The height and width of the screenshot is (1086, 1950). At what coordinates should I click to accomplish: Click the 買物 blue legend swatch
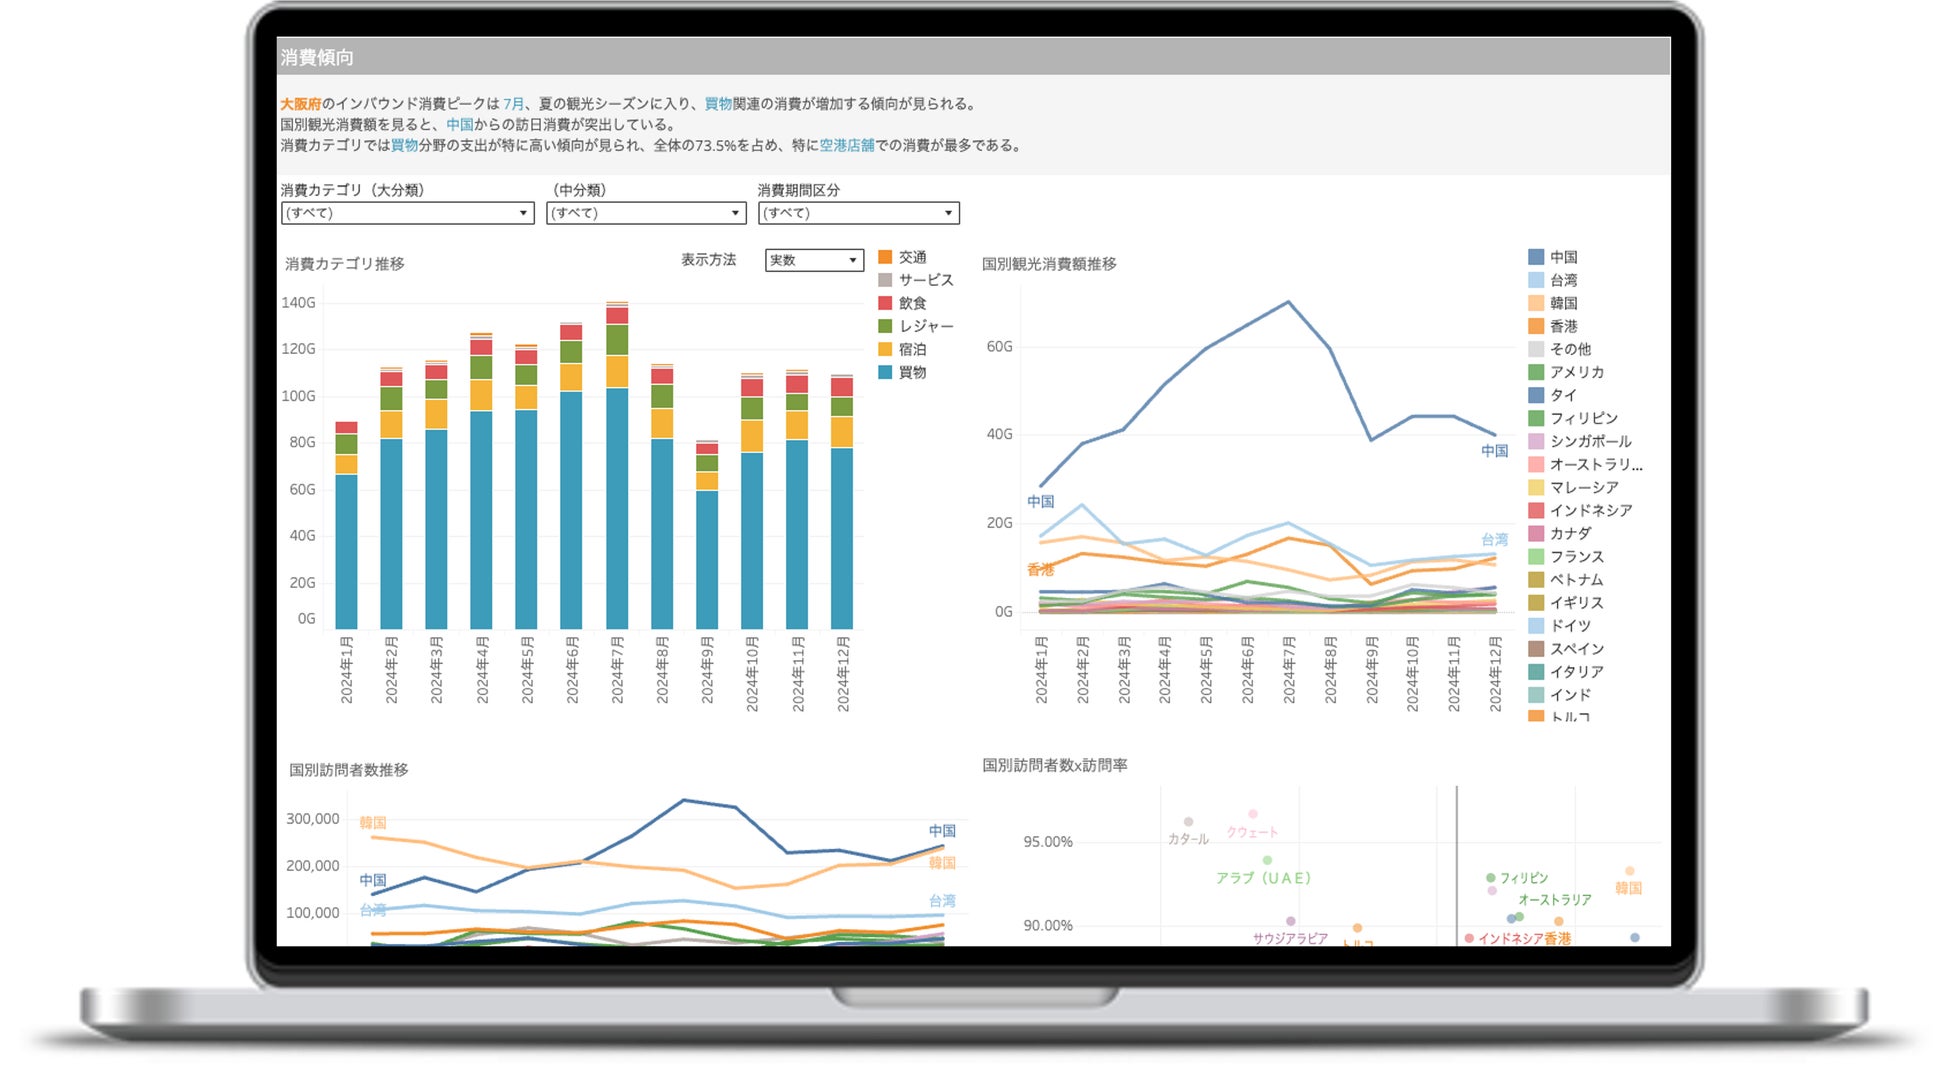click(885, 372)
